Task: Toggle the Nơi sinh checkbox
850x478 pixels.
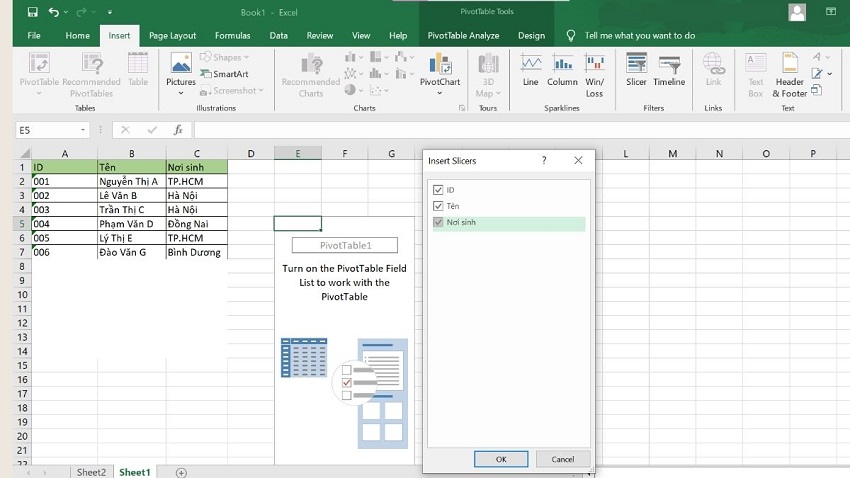Action: (x=437, y=222)
